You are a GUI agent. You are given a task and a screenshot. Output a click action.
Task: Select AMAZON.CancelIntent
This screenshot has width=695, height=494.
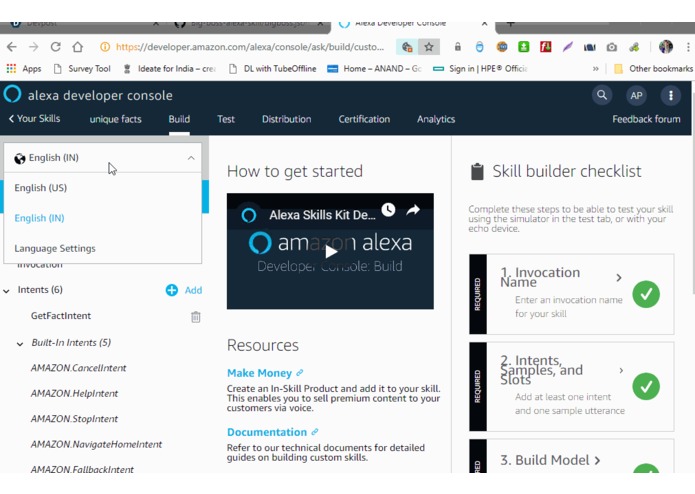(78, 368)
